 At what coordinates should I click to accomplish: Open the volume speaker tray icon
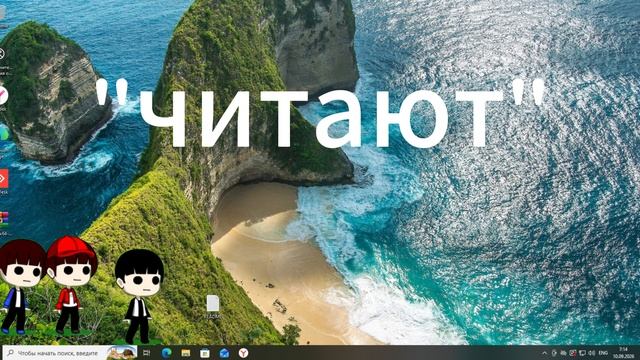[x=591, y=353]
